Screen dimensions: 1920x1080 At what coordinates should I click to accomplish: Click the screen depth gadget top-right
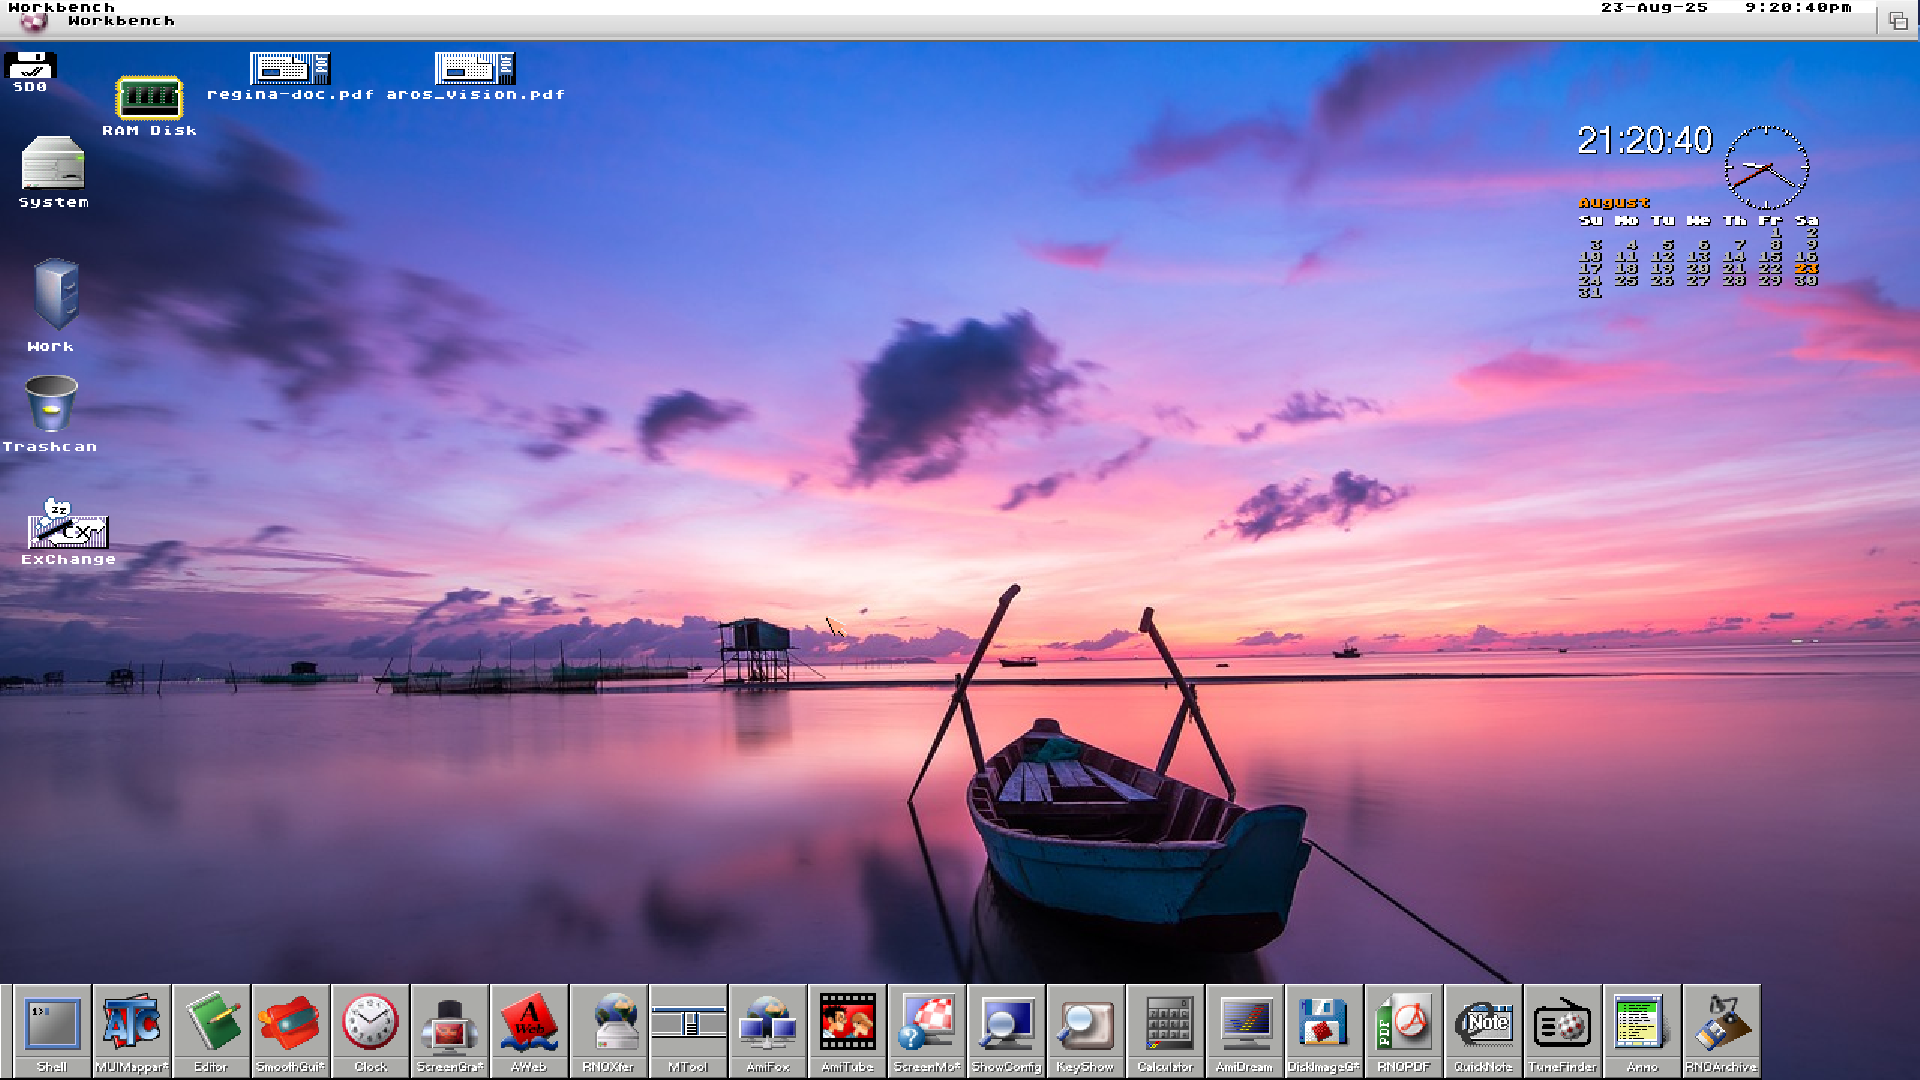1899,19
